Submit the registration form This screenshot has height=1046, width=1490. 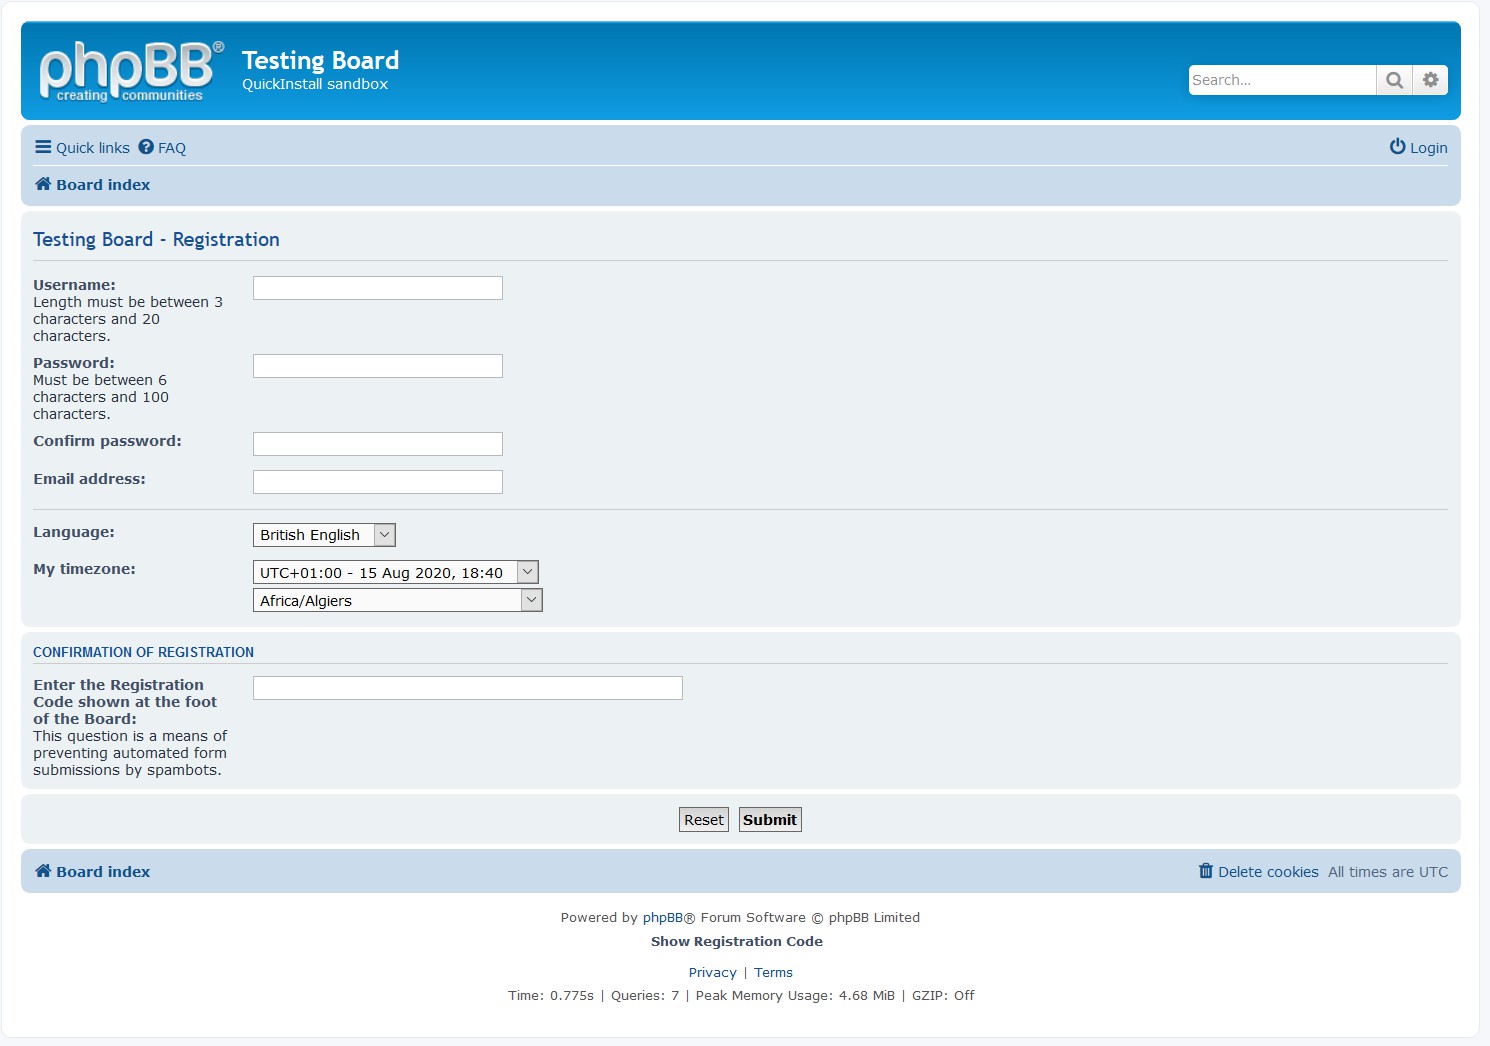[x=770, y=820]
